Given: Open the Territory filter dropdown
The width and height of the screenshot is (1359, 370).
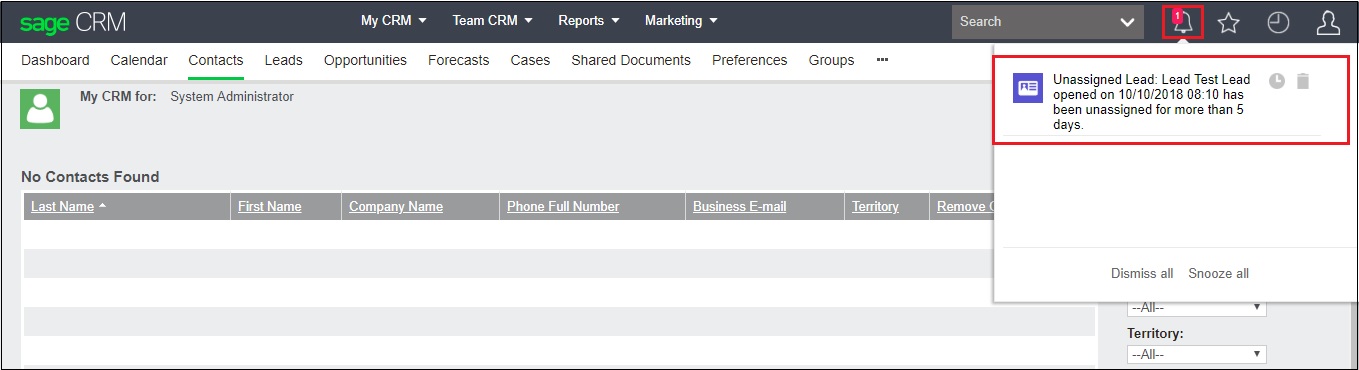Looking at the screenshot, I should click(x=1196, y=354).
